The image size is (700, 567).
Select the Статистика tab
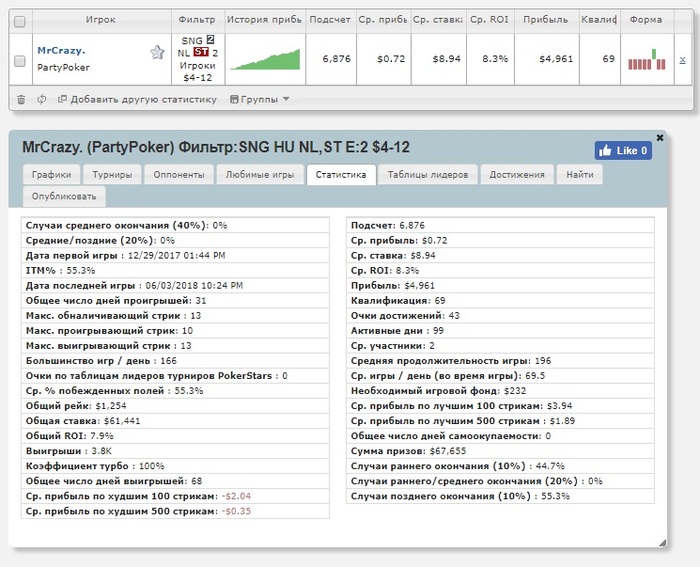click(341, 175)
